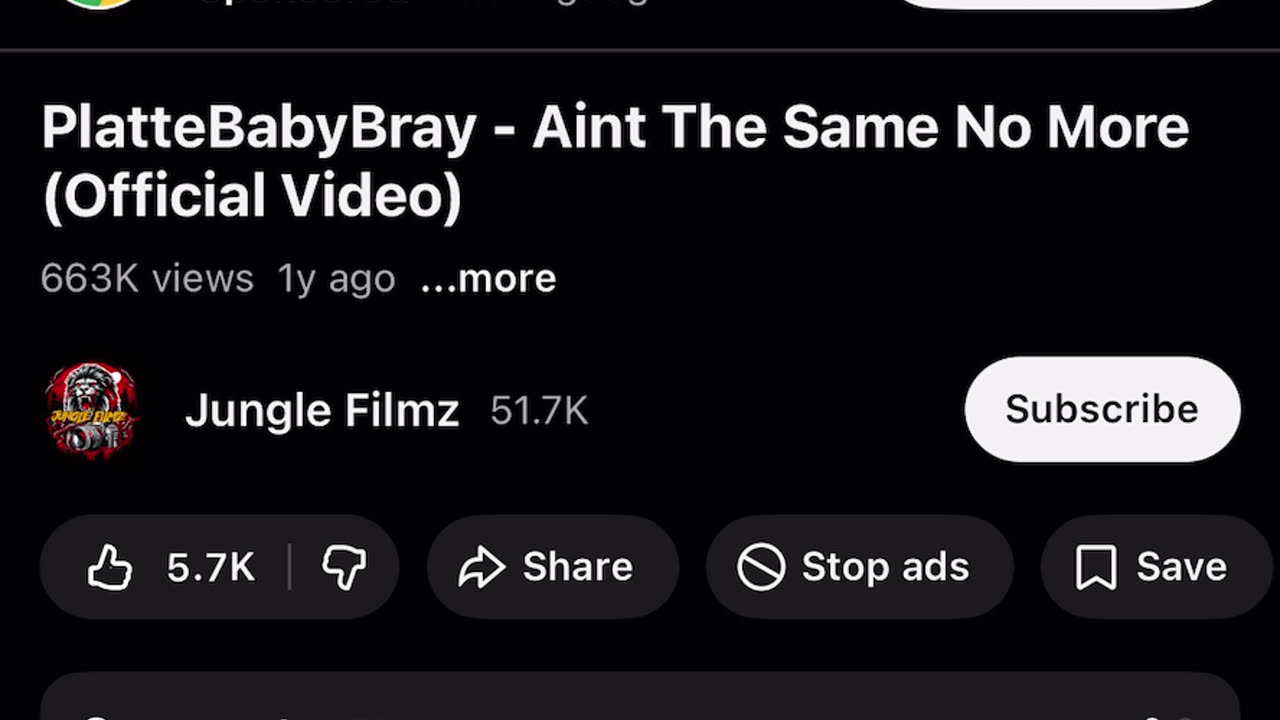Tap the PlatteBabyBray video title
This screenshot has width=1280, height=720.
pos(615,160)
